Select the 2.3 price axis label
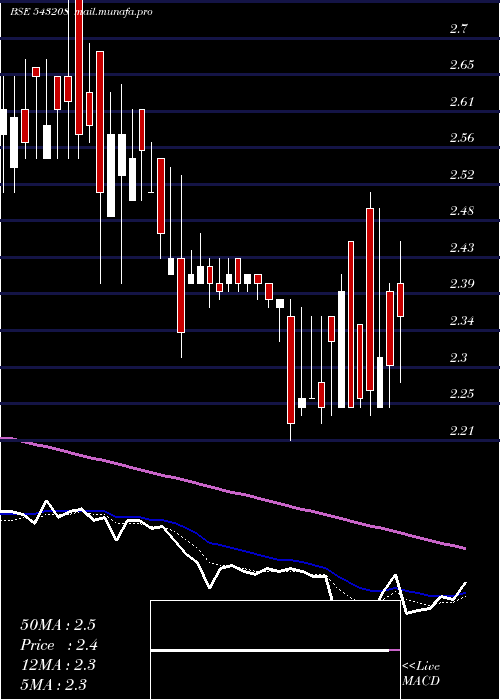The width and height of the screenshot is (500, 700). pyautogui.click(x=458, y=357)
